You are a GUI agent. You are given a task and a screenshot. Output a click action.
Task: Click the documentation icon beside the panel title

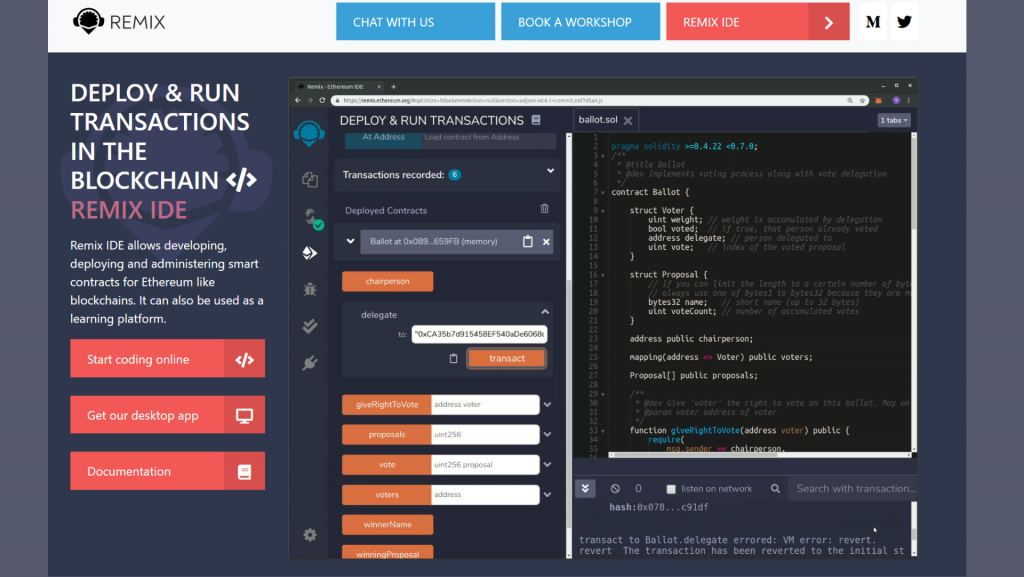tap(536, 120)
